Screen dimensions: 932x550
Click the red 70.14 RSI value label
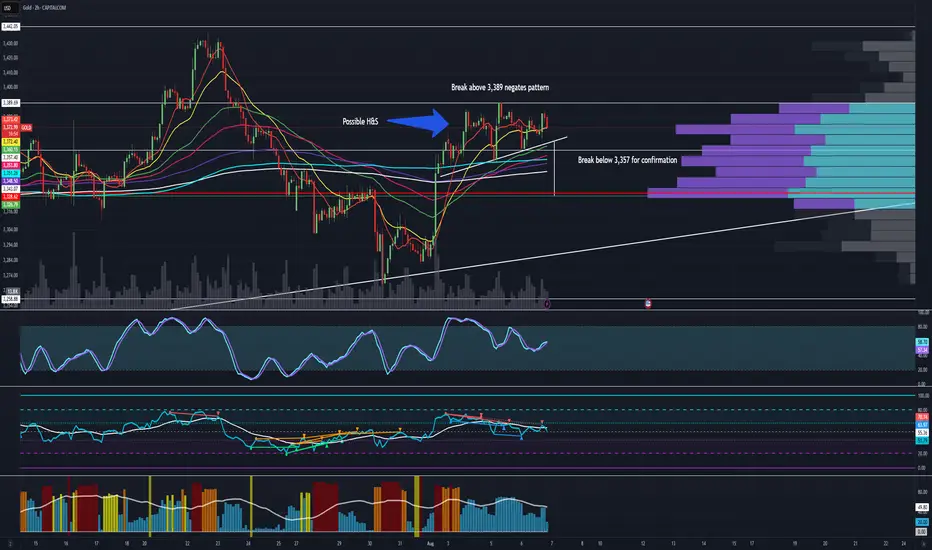pos(922,417)
